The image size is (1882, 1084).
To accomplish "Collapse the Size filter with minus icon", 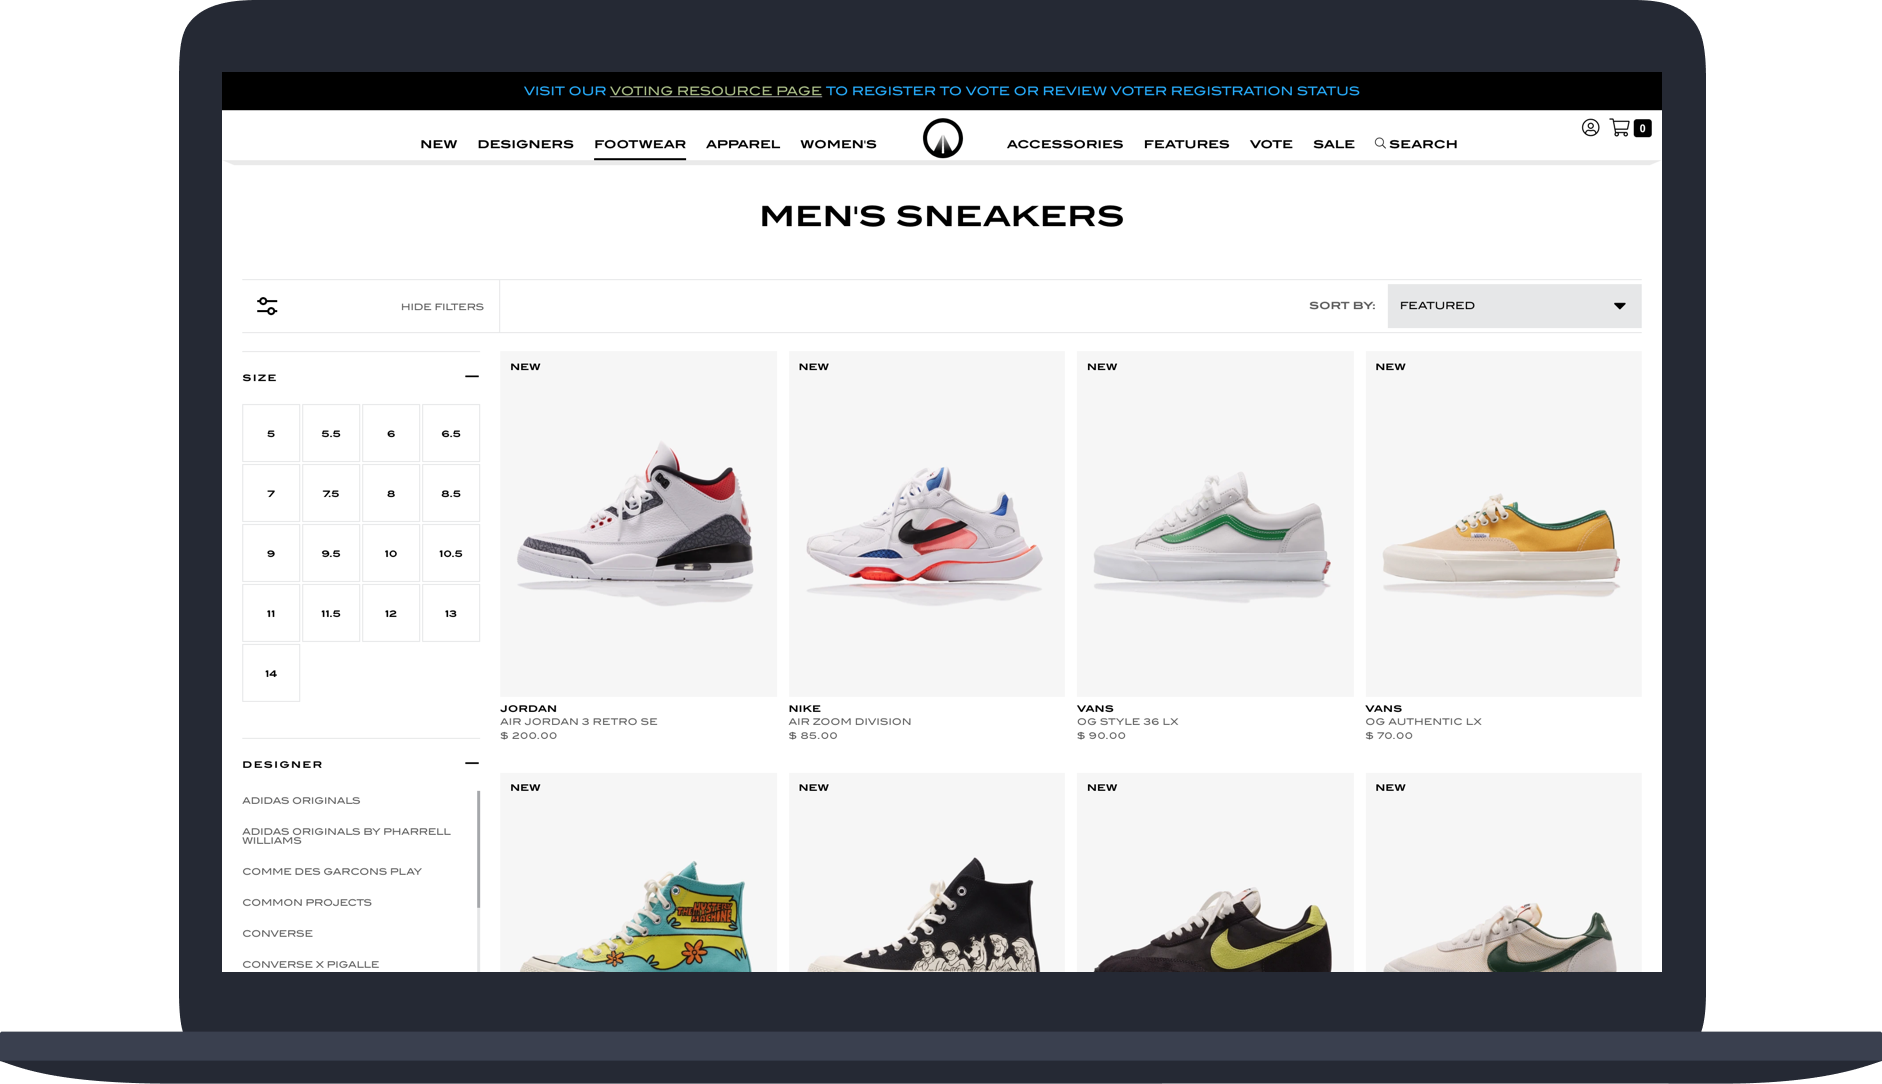I will (472, 377).
